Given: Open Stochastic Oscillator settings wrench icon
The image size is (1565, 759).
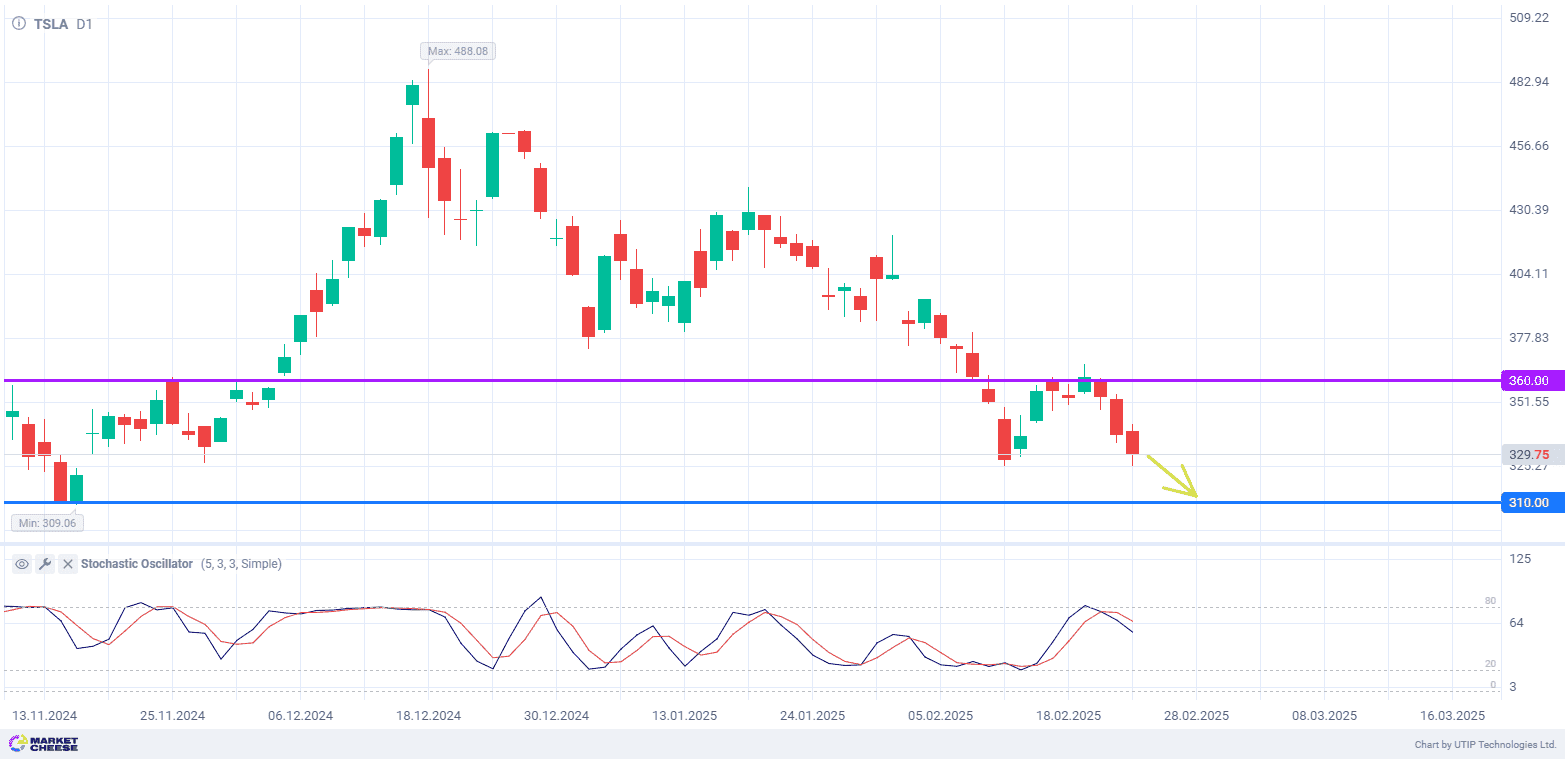Looking at the screenshot, I should [45, 564].
